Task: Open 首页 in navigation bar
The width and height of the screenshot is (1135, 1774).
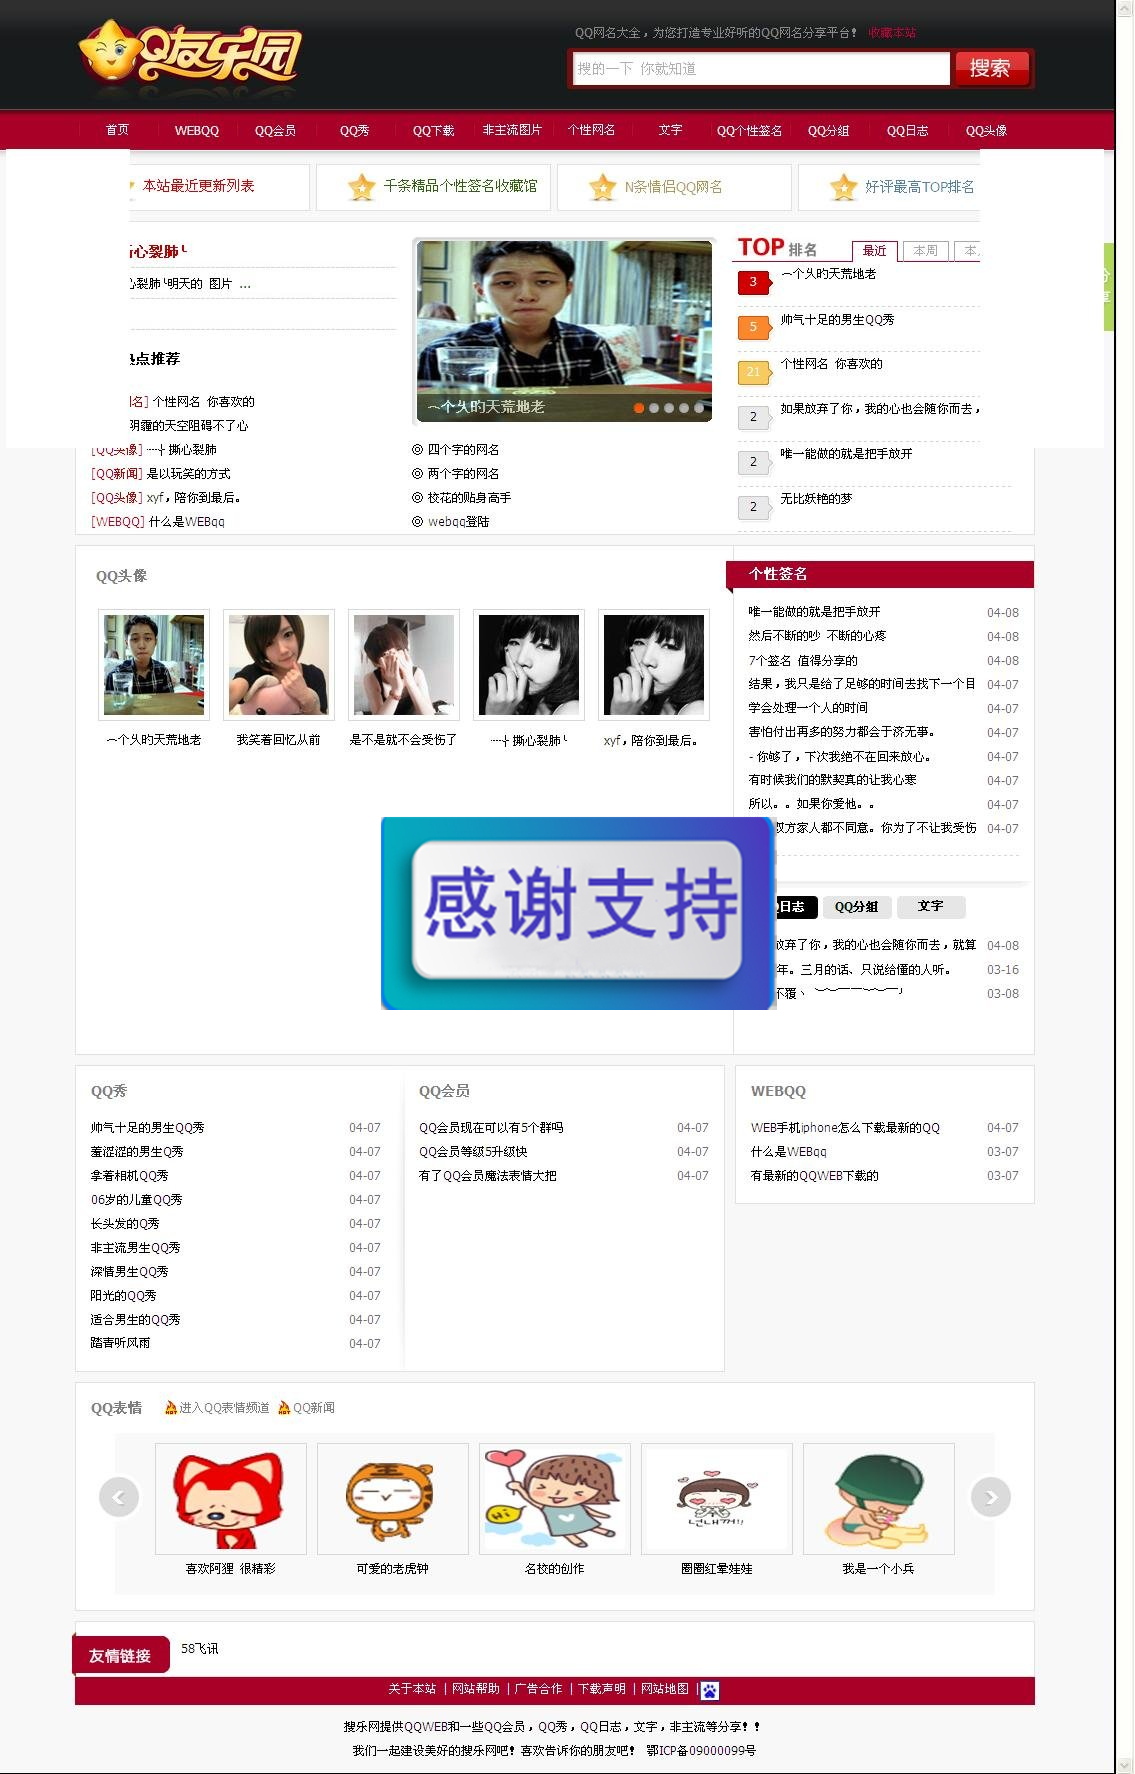Action: tap(118, 130)
